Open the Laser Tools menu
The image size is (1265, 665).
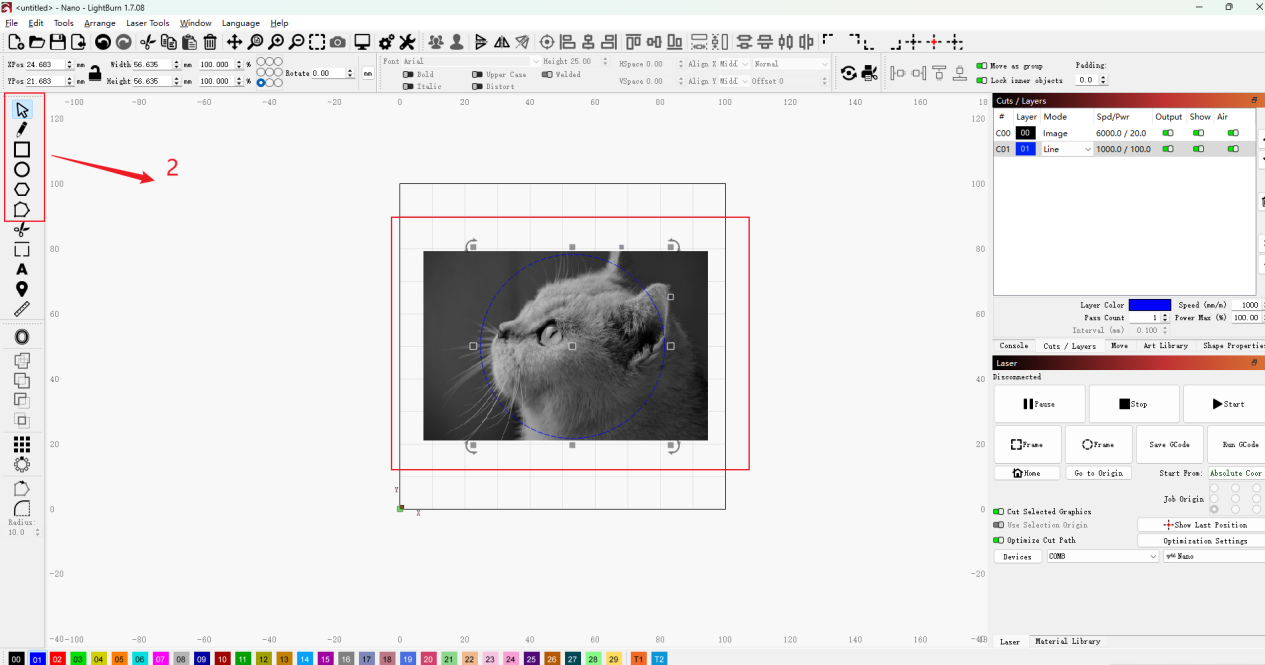tap(148, 23)
